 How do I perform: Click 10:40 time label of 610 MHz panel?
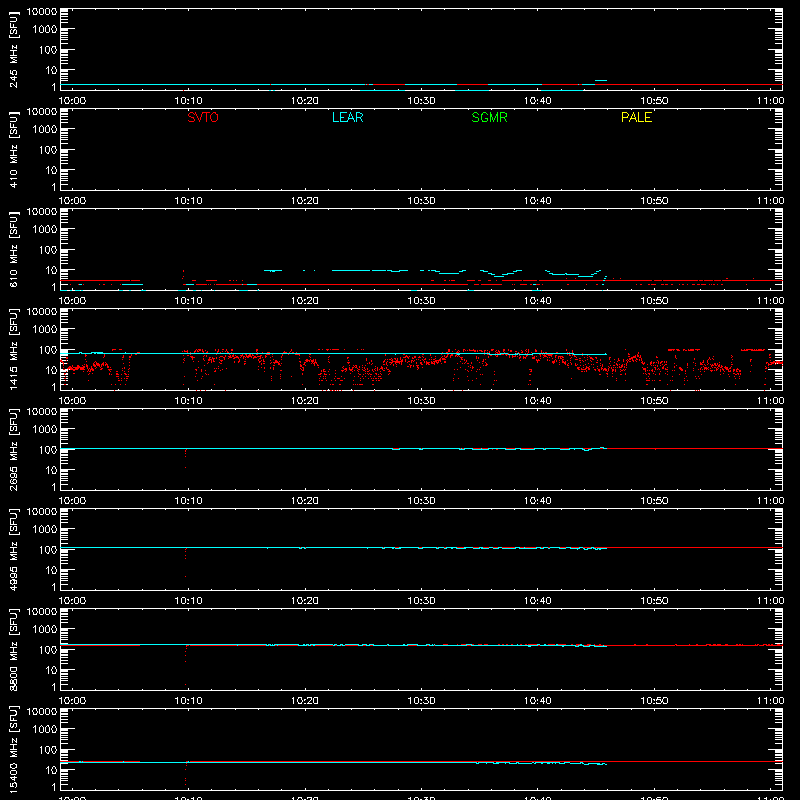pos(538,301)
